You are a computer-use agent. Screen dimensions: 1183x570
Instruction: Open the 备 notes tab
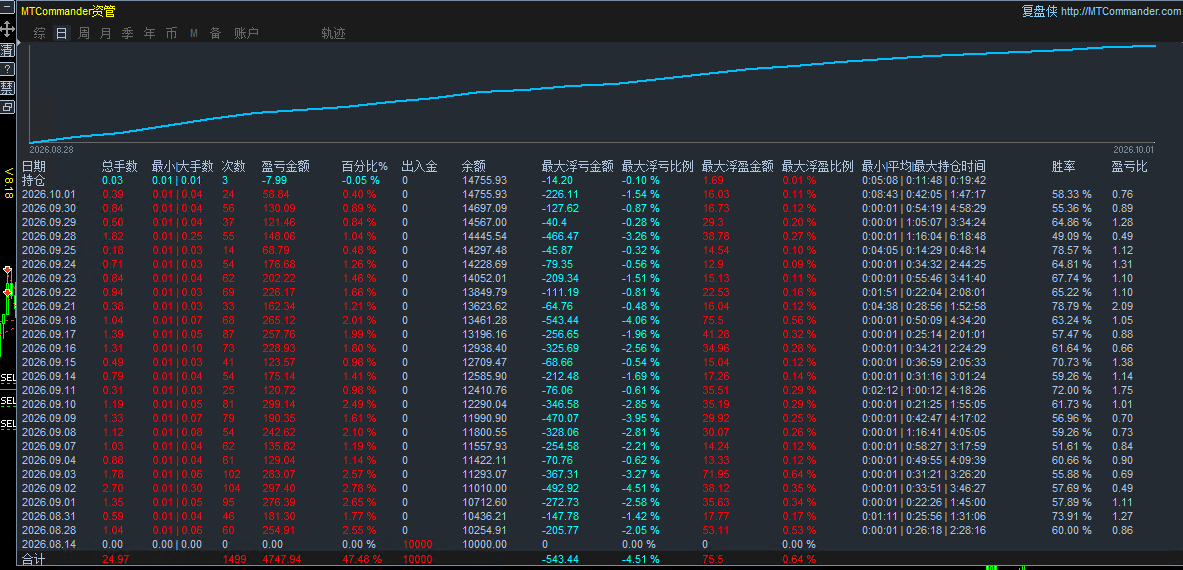pyautogui.click(x=216, y=33)
